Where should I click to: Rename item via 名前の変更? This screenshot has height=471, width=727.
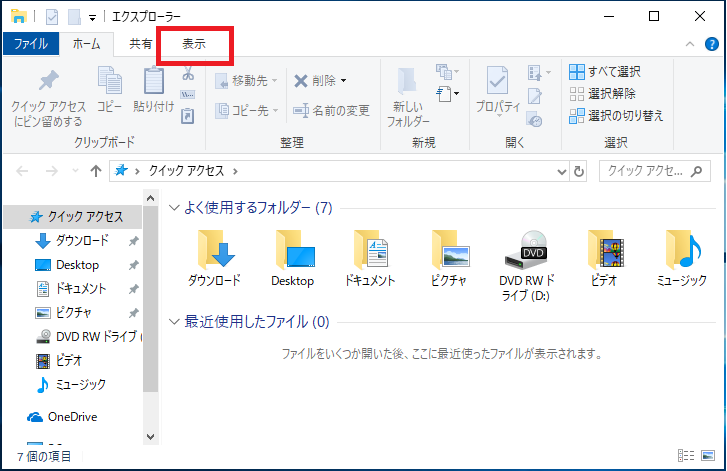point(332,110)
